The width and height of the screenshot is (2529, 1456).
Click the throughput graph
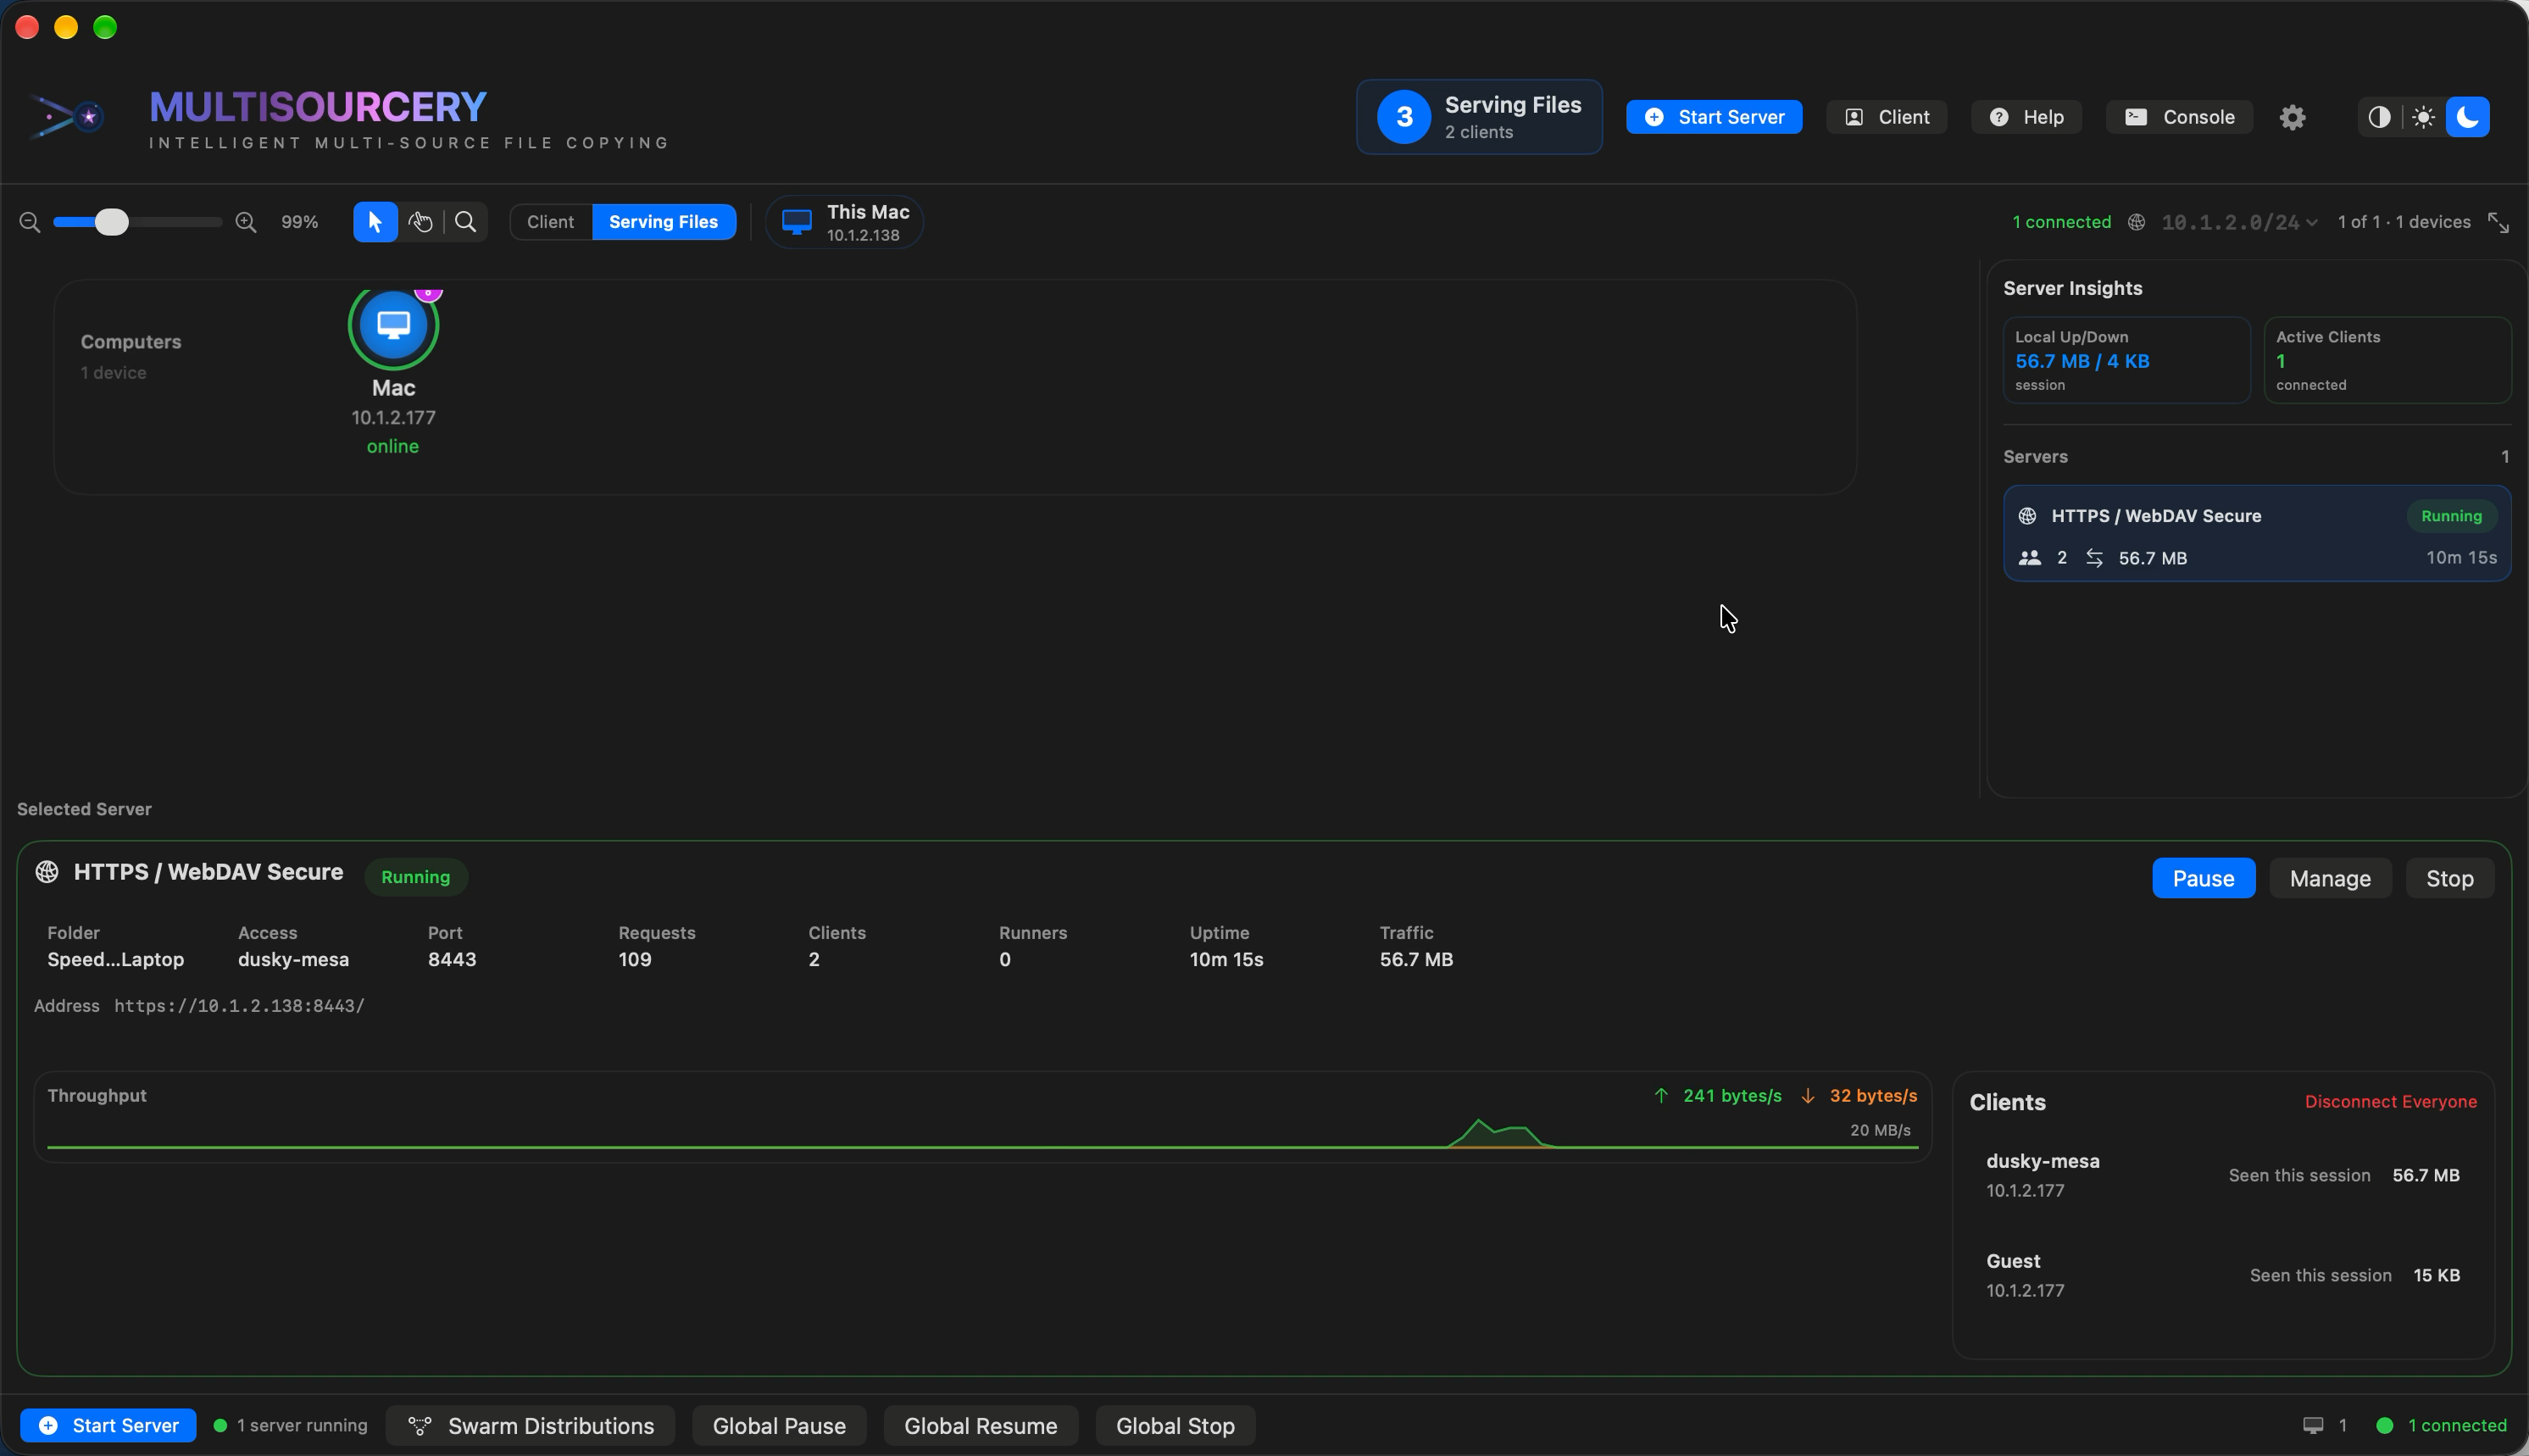(982, 1117)
